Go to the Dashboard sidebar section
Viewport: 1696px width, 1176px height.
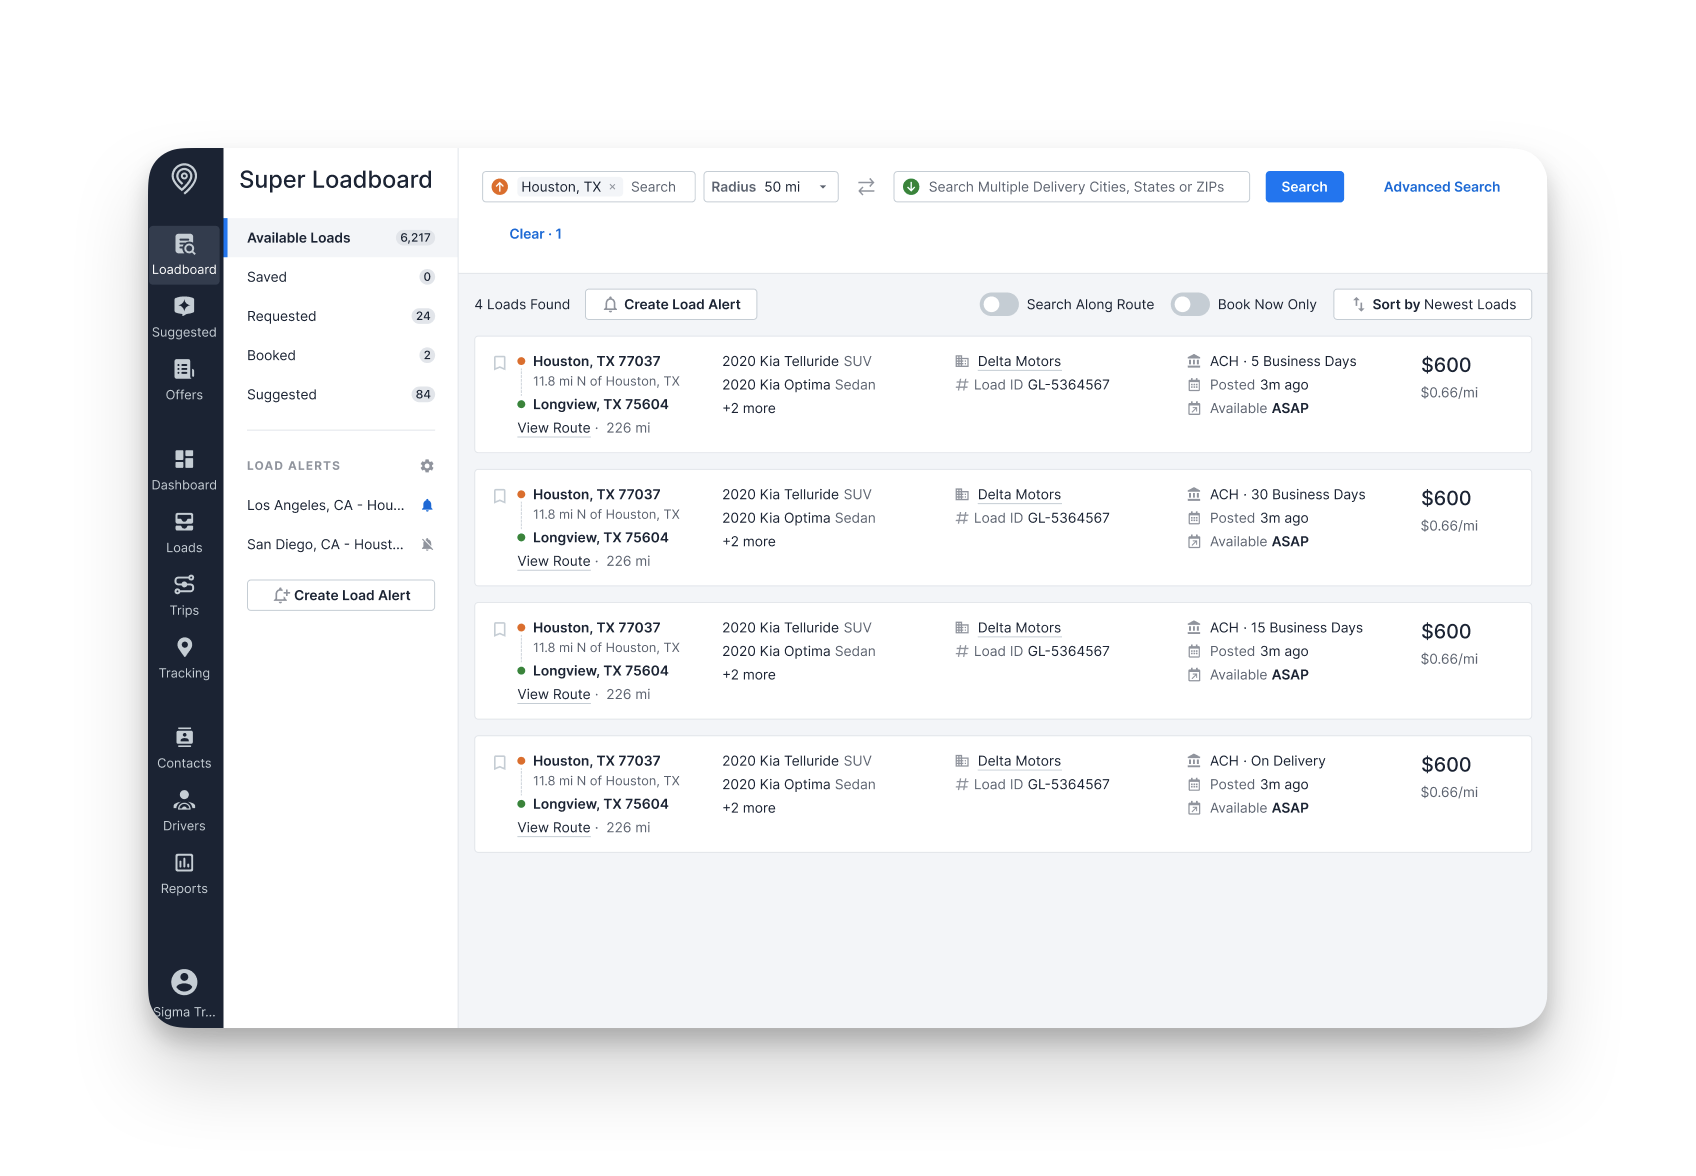pyautogui.click(x=184, y=470)
